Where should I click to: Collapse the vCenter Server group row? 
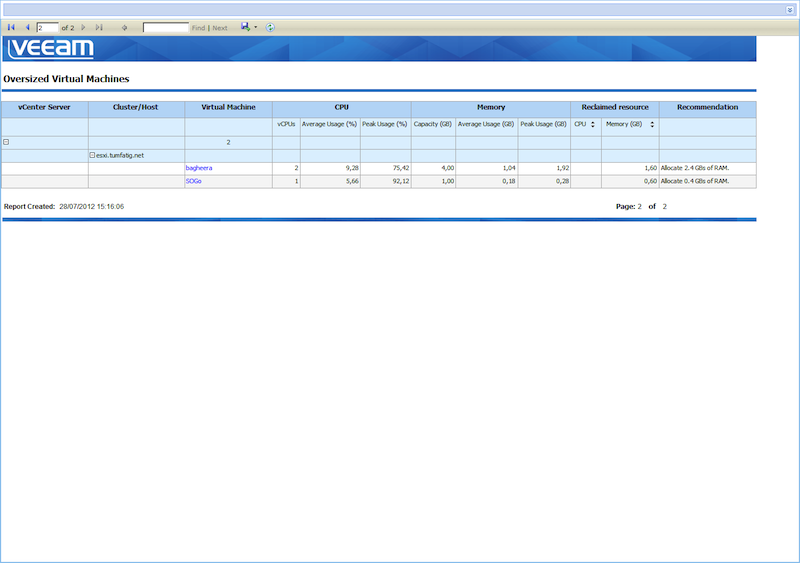[x=6, y=142]
